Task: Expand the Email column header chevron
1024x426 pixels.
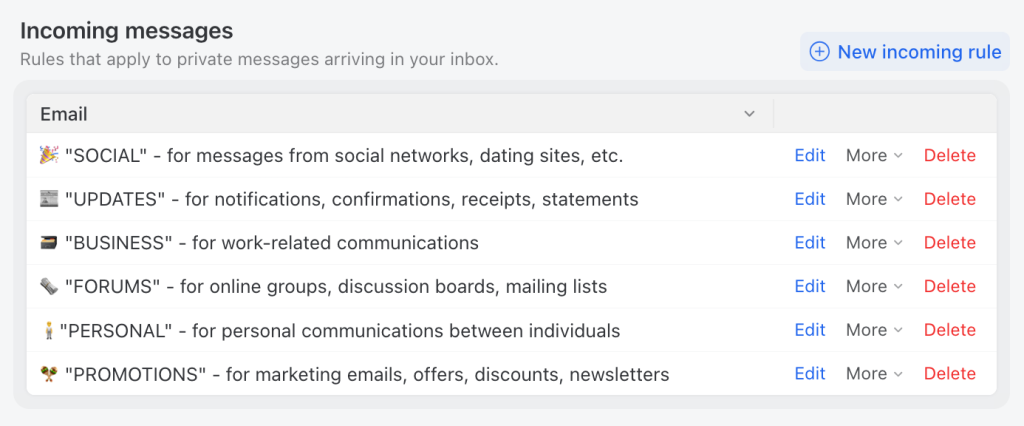Action: [750, 114]
